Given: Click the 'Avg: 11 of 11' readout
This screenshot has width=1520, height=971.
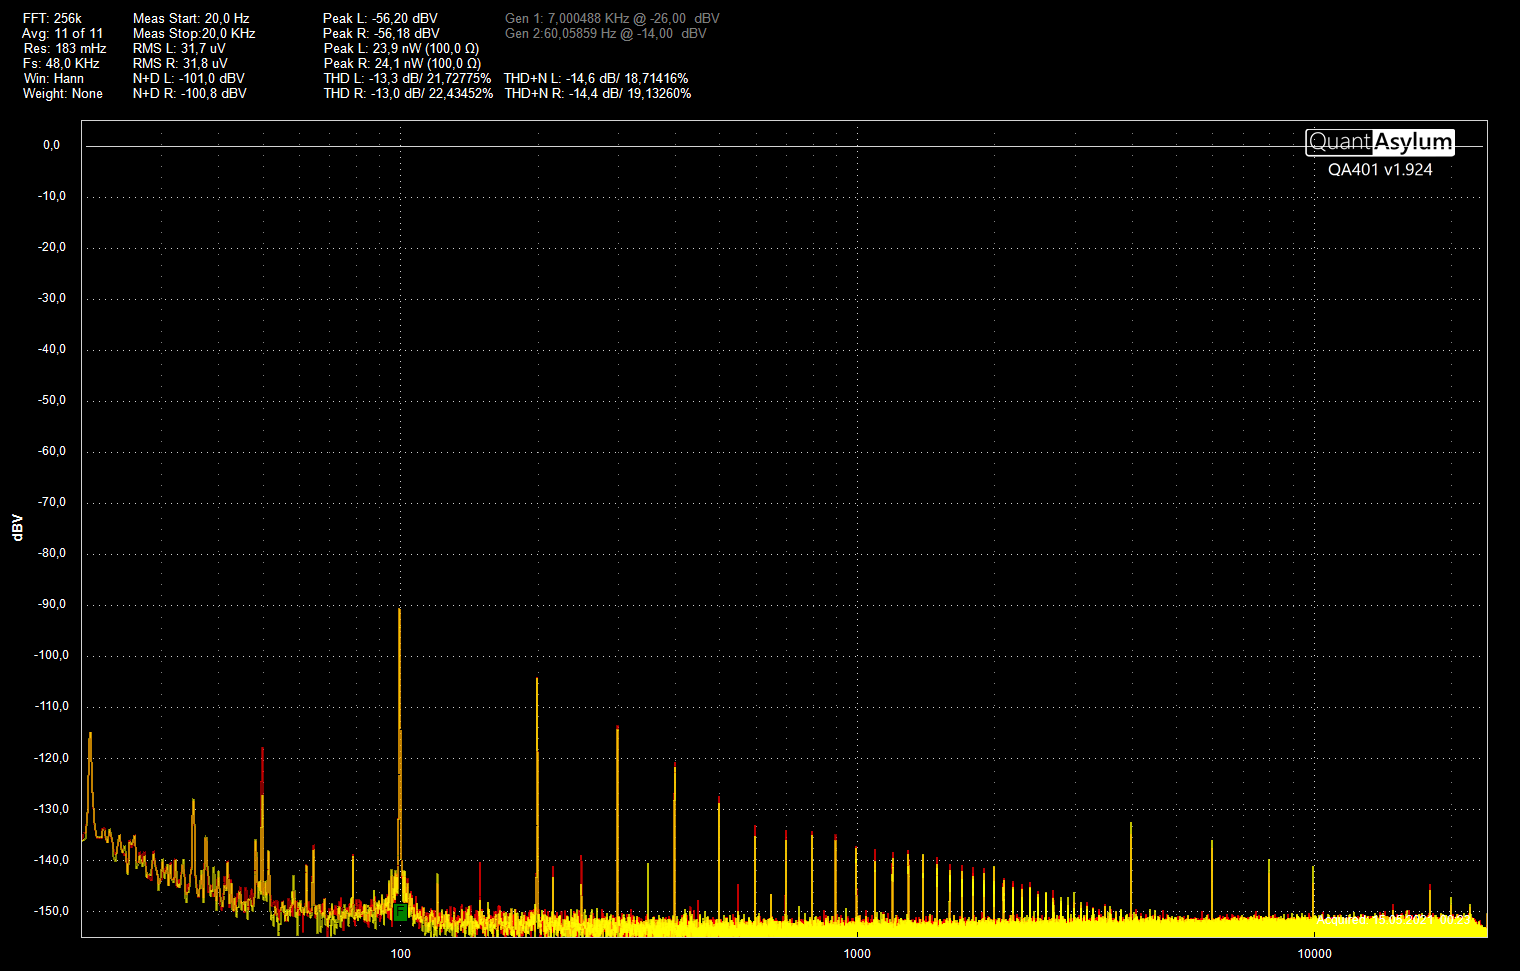Looking at the screenshot, I should [62, 33].
